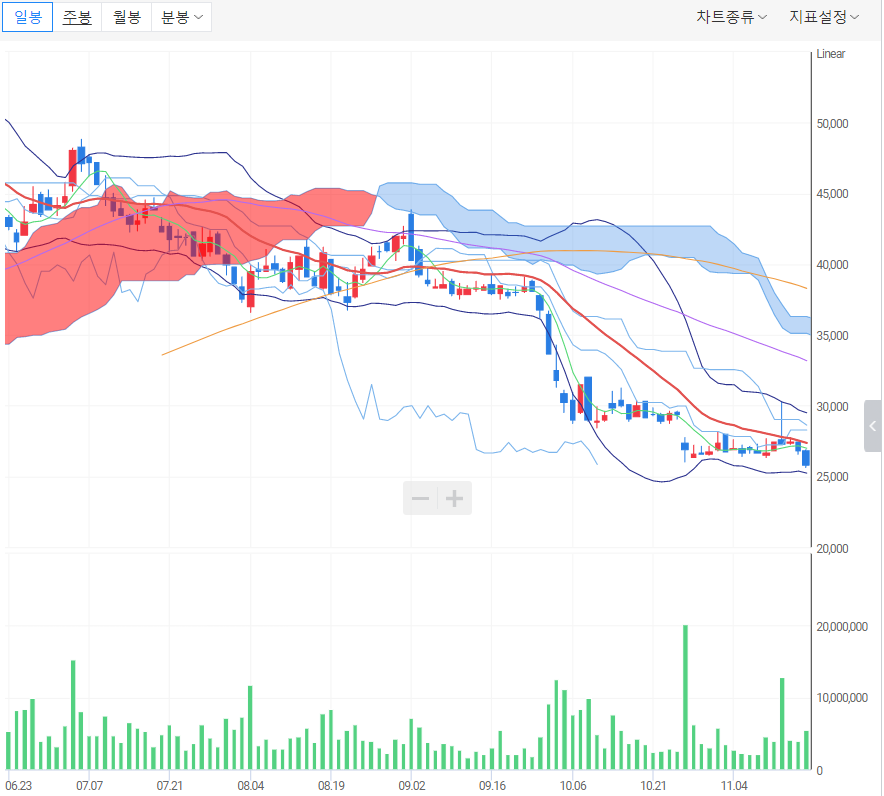Viewport: 884px width, 796px height.
Task: Click the 50,000 price axis label
Action: pos(832,124)
